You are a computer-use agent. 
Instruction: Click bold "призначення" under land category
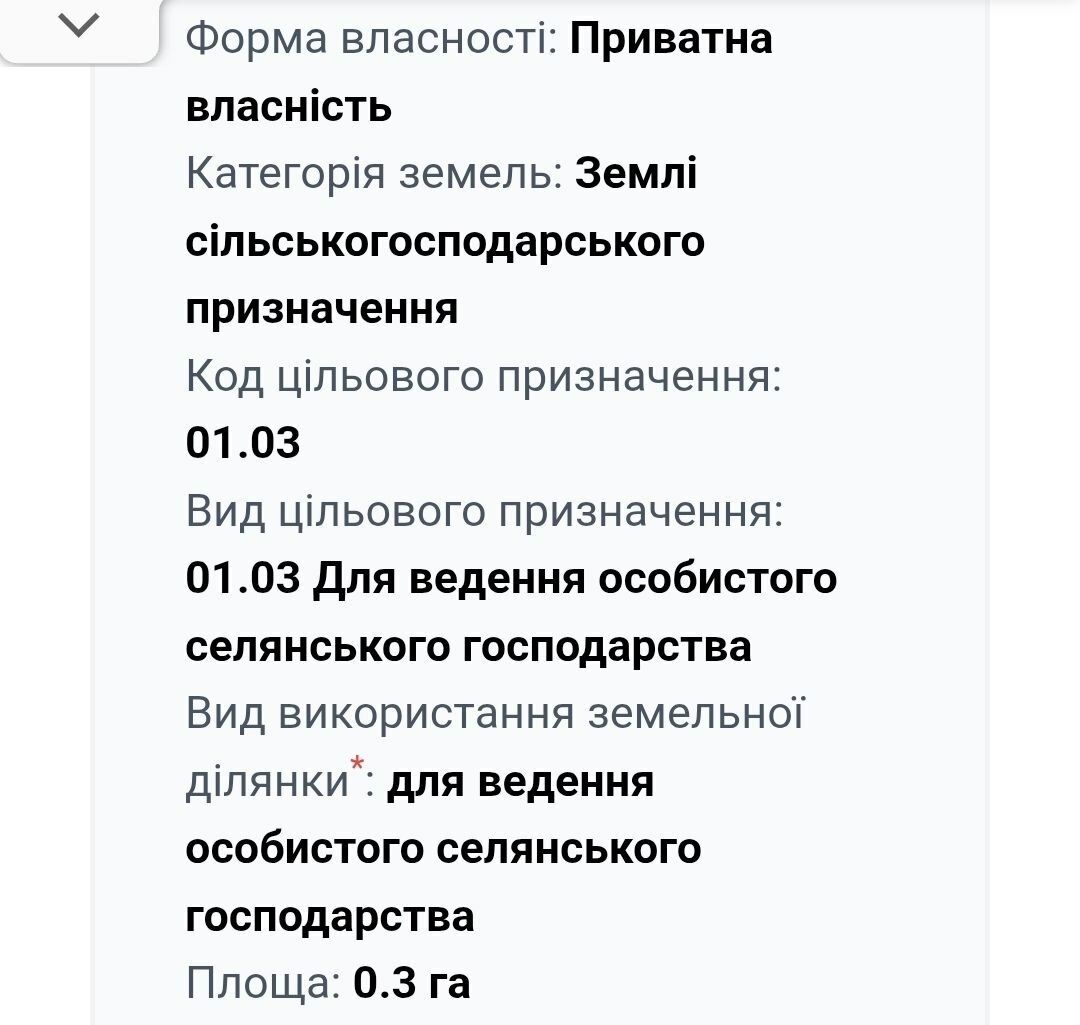tap(322, 309)
